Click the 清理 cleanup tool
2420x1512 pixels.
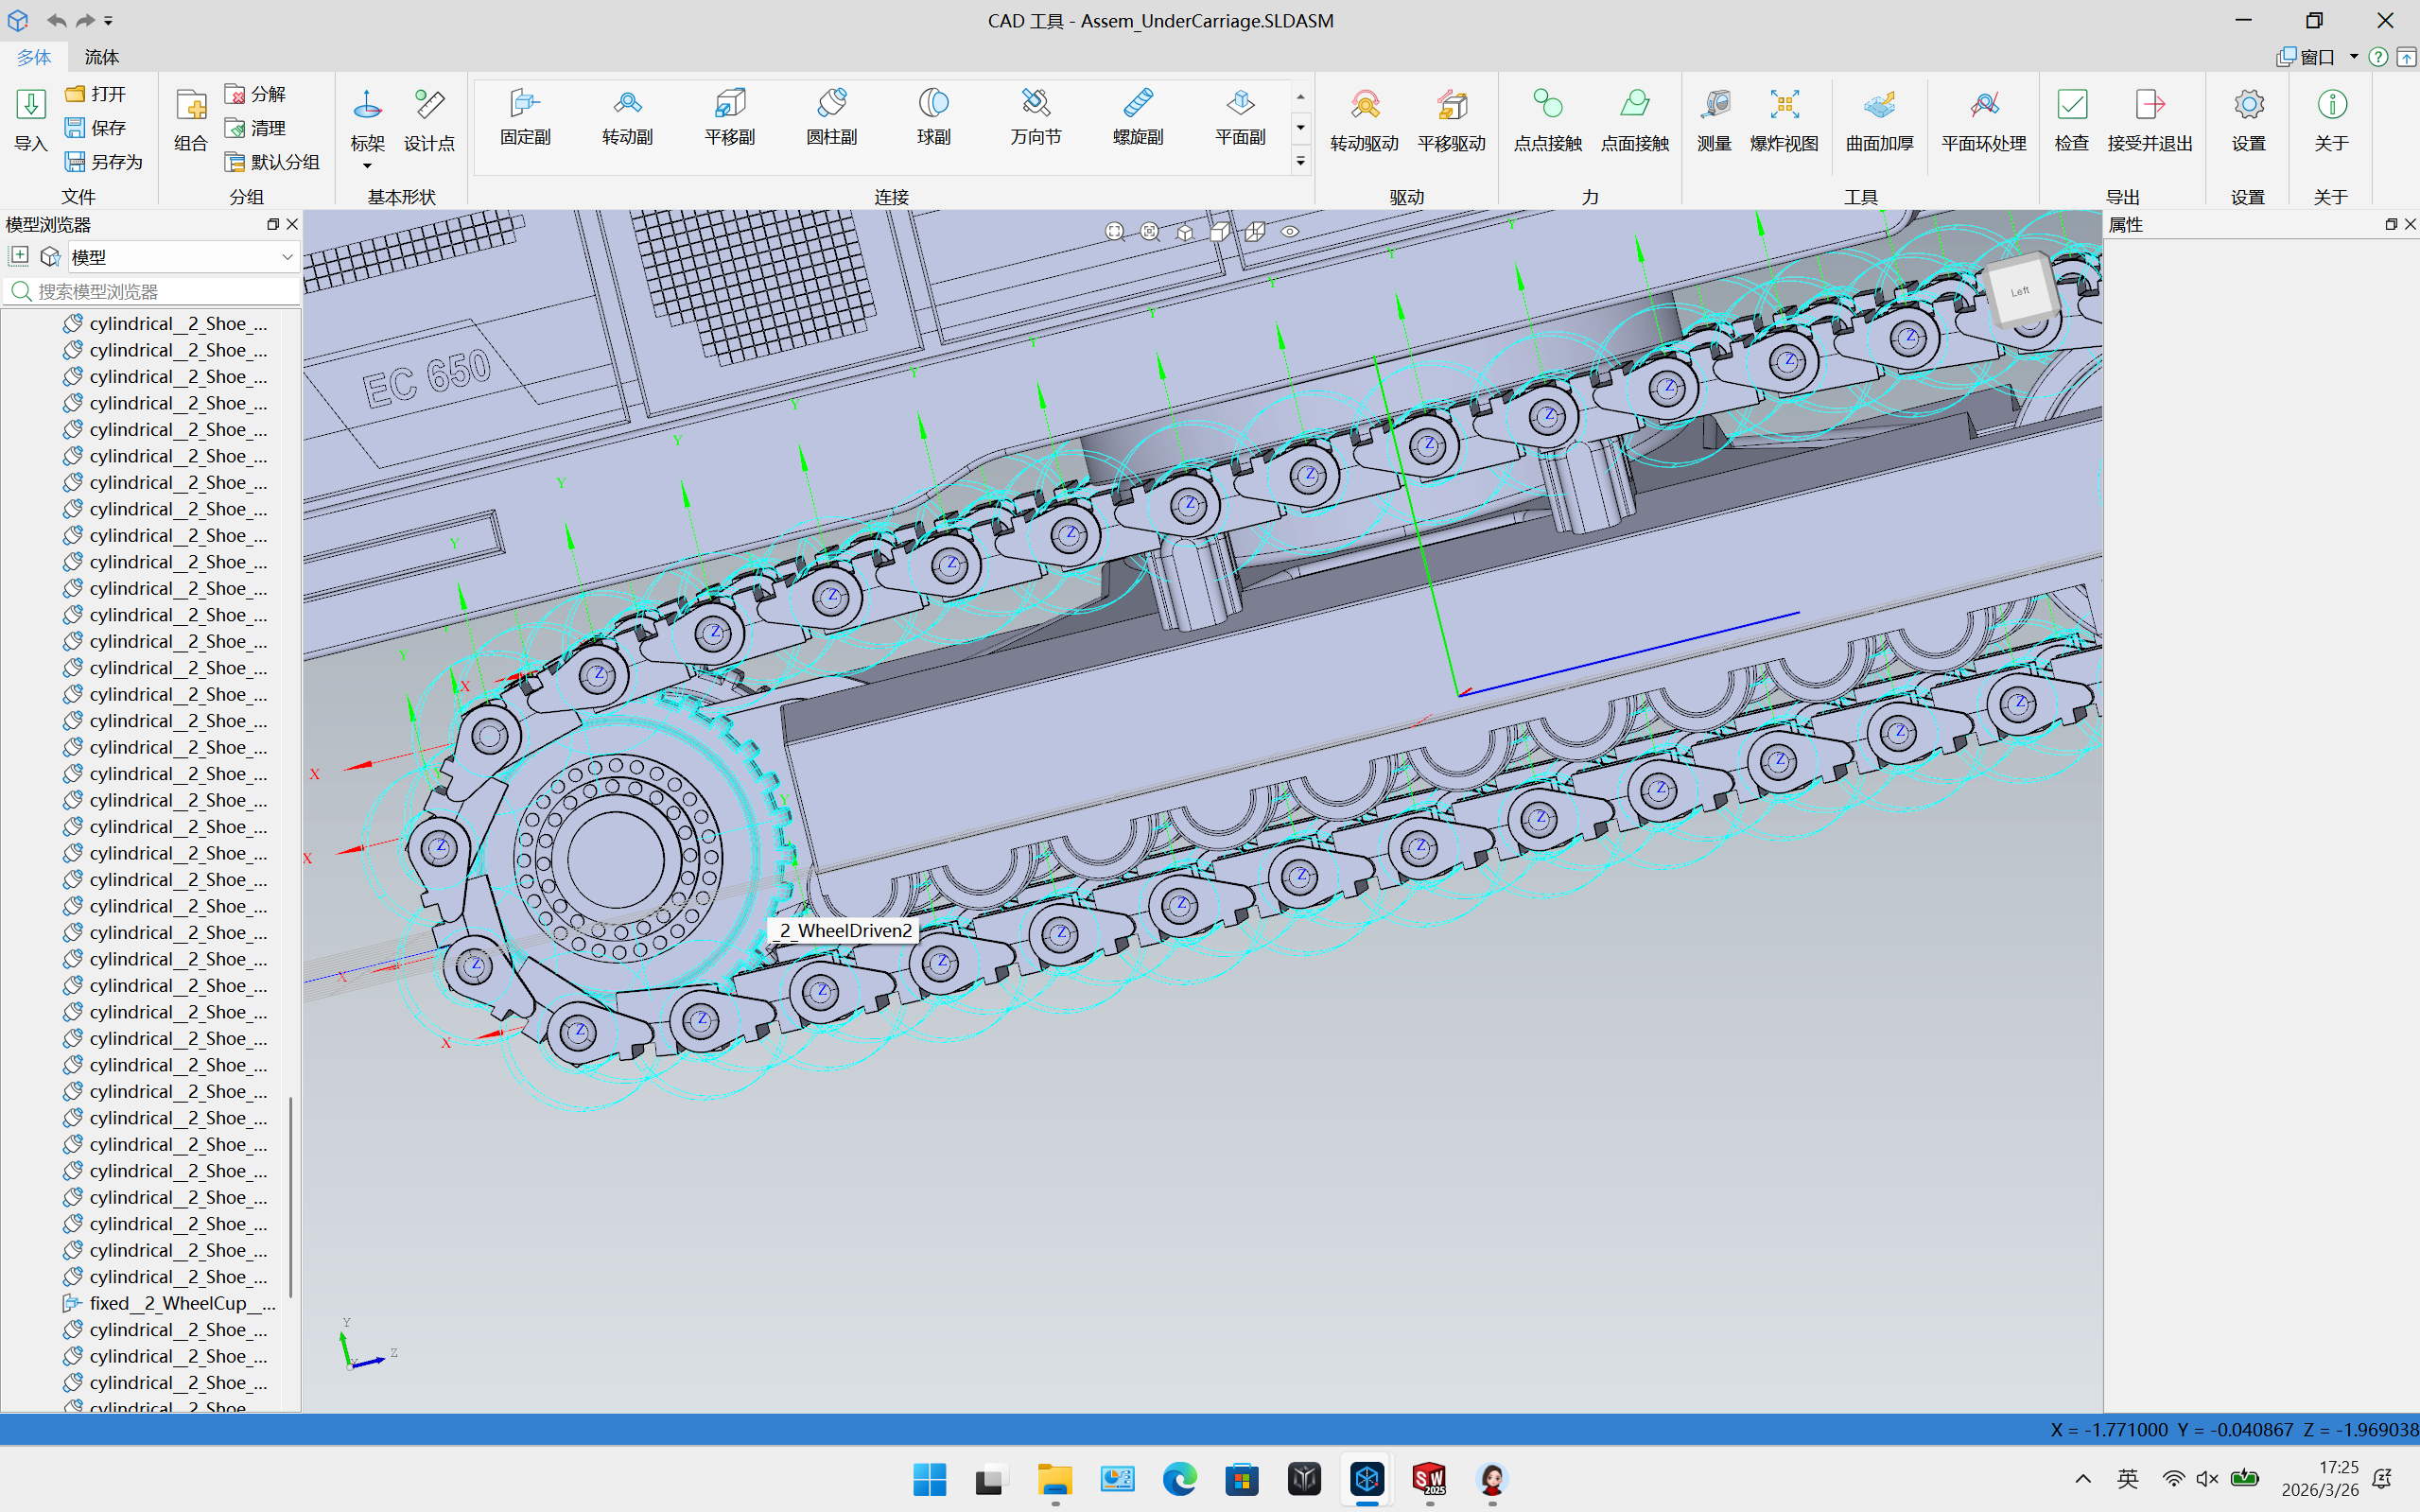(x=256, y=128)
